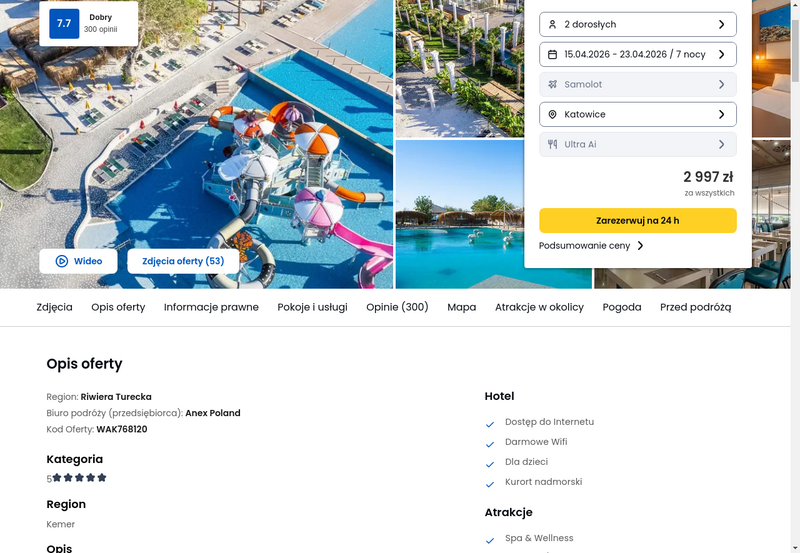Screen dimensions: 800x553
Task: Click the fork and knife meal icon
Action: point(552,144)
